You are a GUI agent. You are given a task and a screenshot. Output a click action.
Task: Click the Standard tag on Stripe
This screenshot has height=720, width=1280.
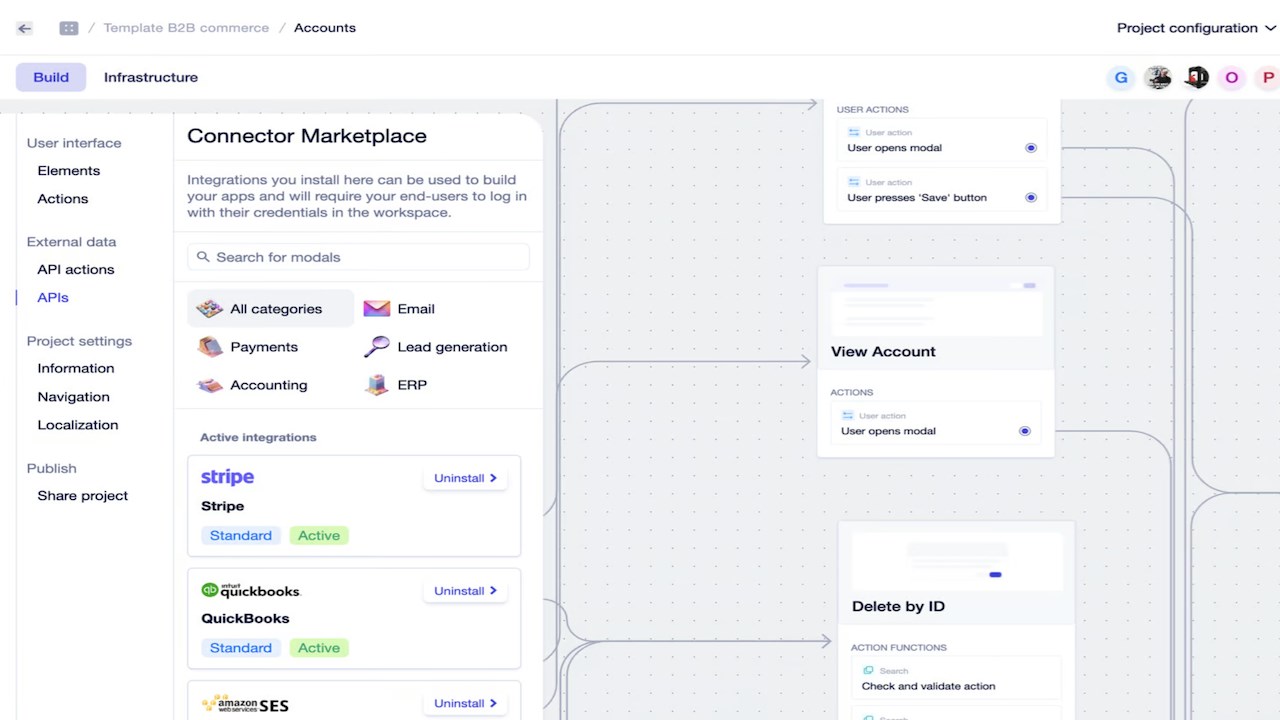[241, 536]
